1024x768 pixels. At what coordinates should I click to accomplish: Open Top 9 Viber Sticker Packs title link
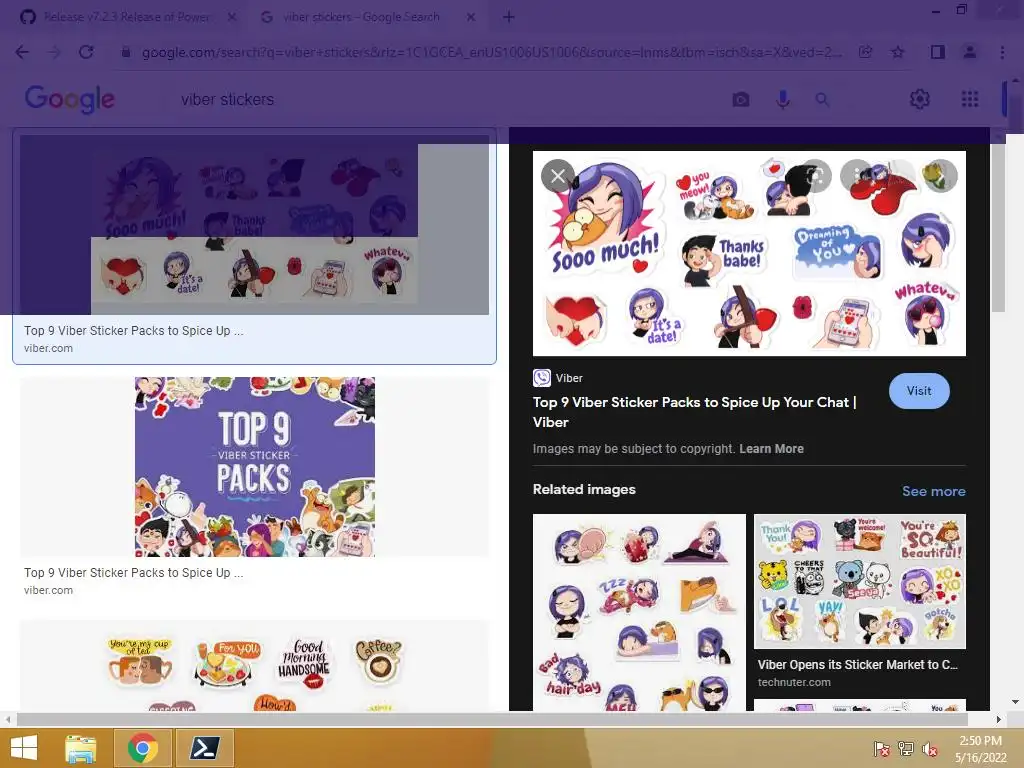(695, 412)
